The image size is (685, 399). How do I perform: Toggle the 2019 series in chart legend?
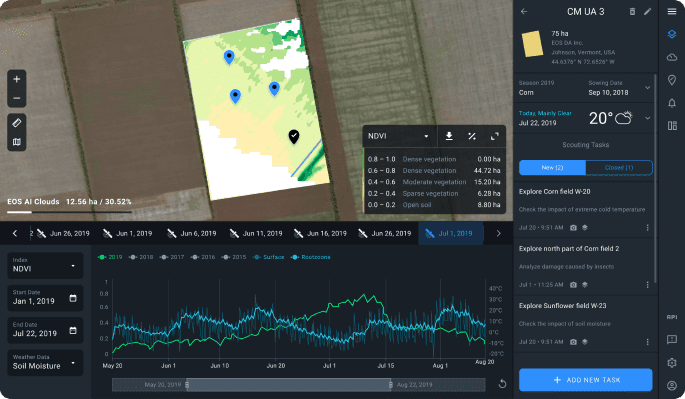[x=111, y=257]
